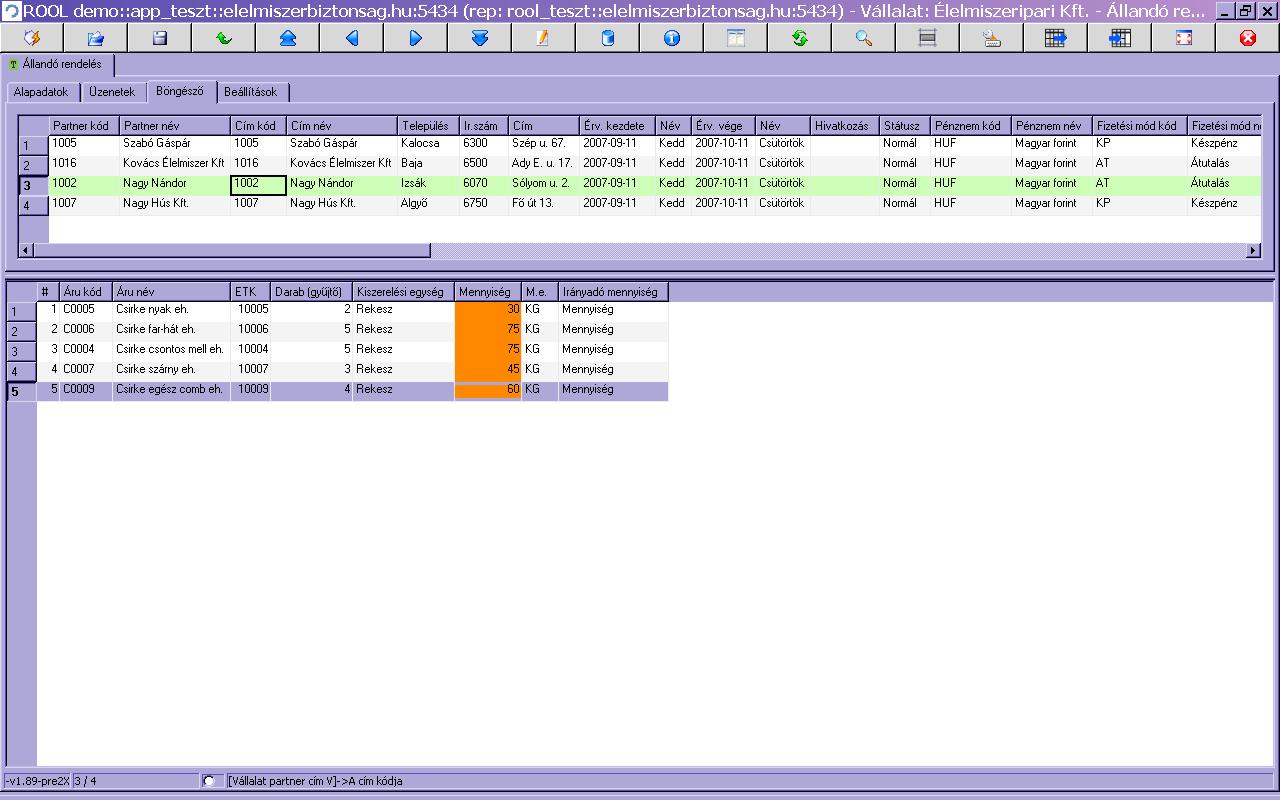Image resolution: width=1280 pixels, height=800 pixels.
Task: Go to previous record with left arrow
Action: click(x=351, y=38)
